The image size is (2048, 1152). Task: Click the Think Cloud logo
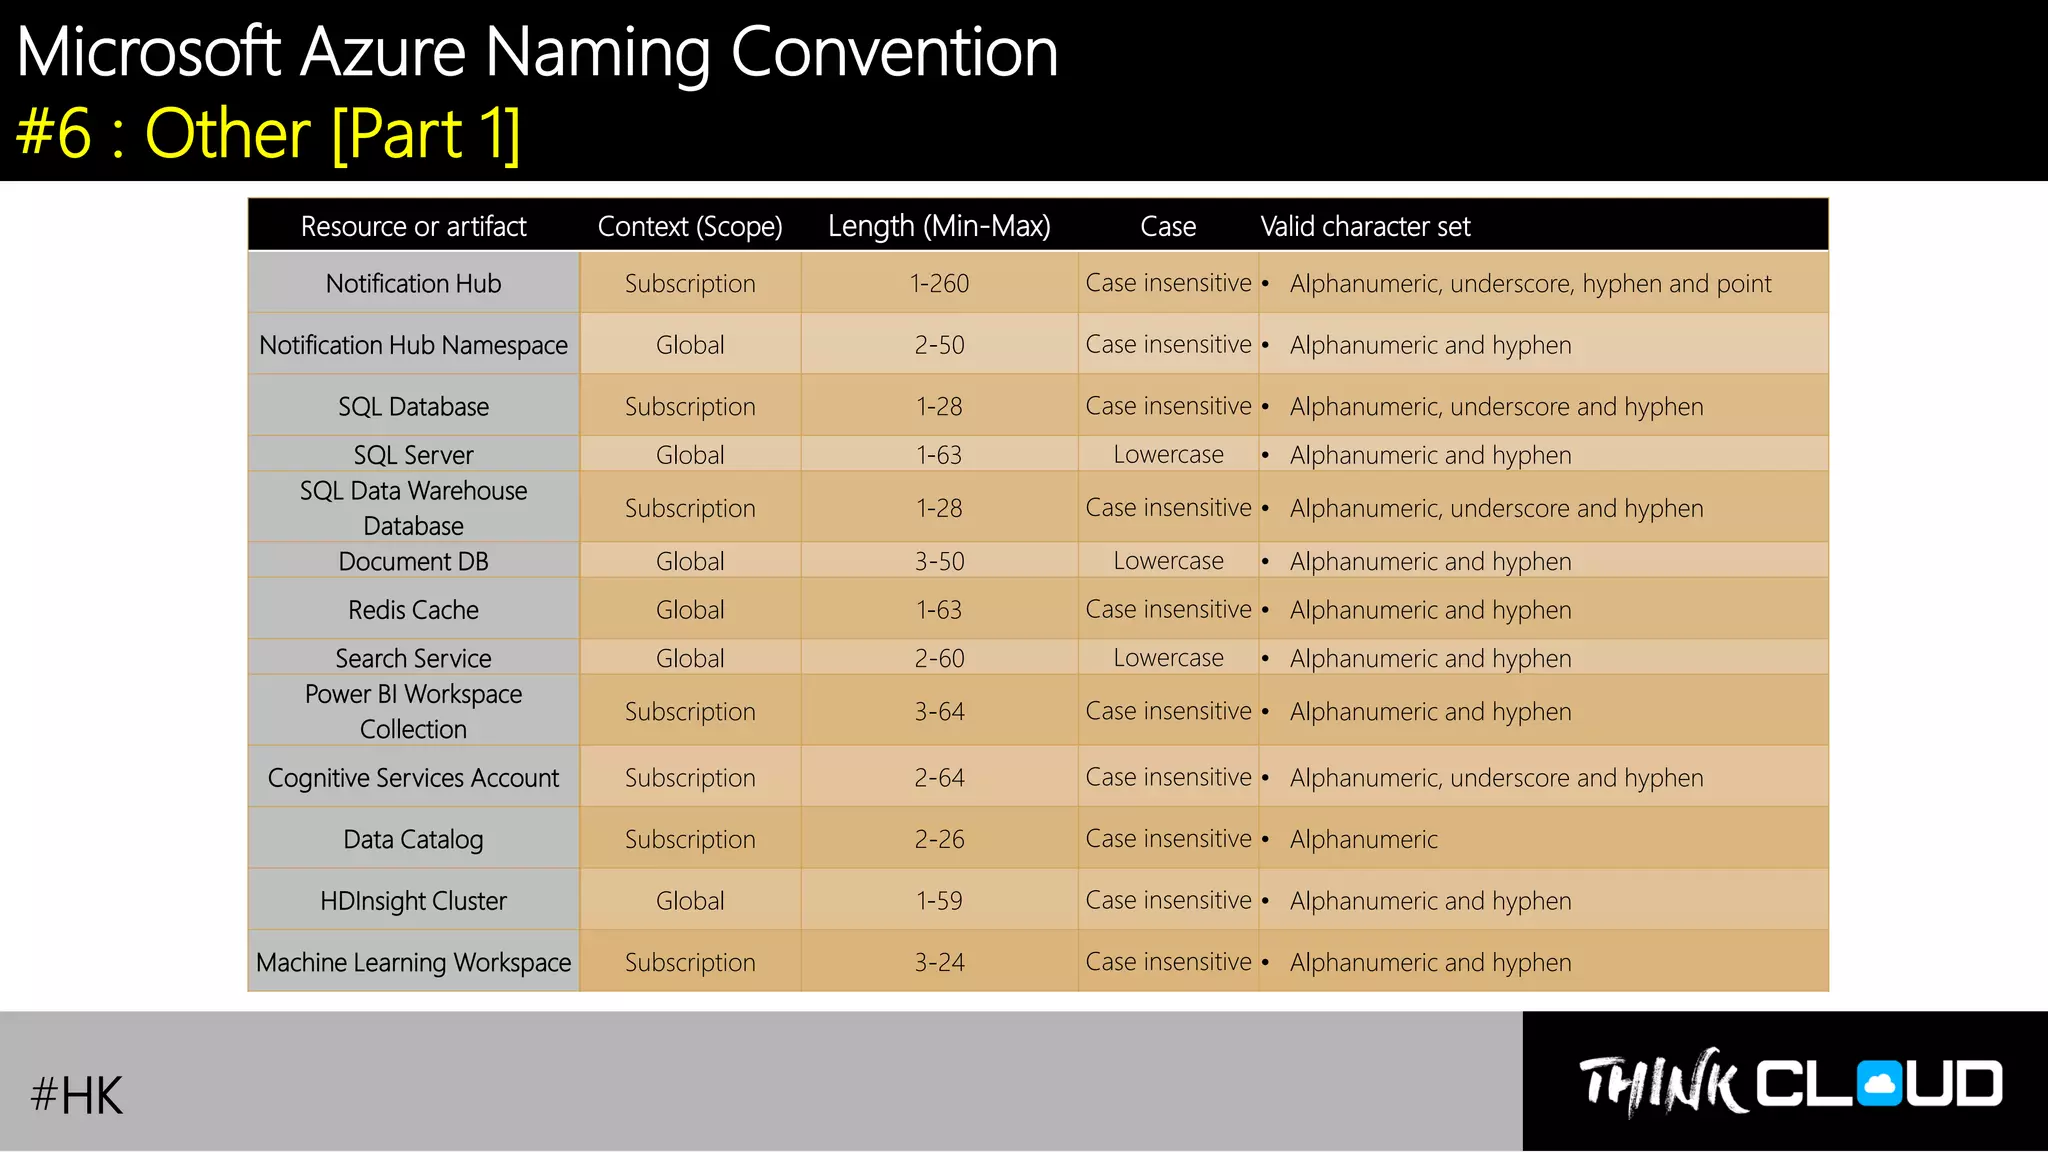pyautogui.click(x=1790, y=1082)
